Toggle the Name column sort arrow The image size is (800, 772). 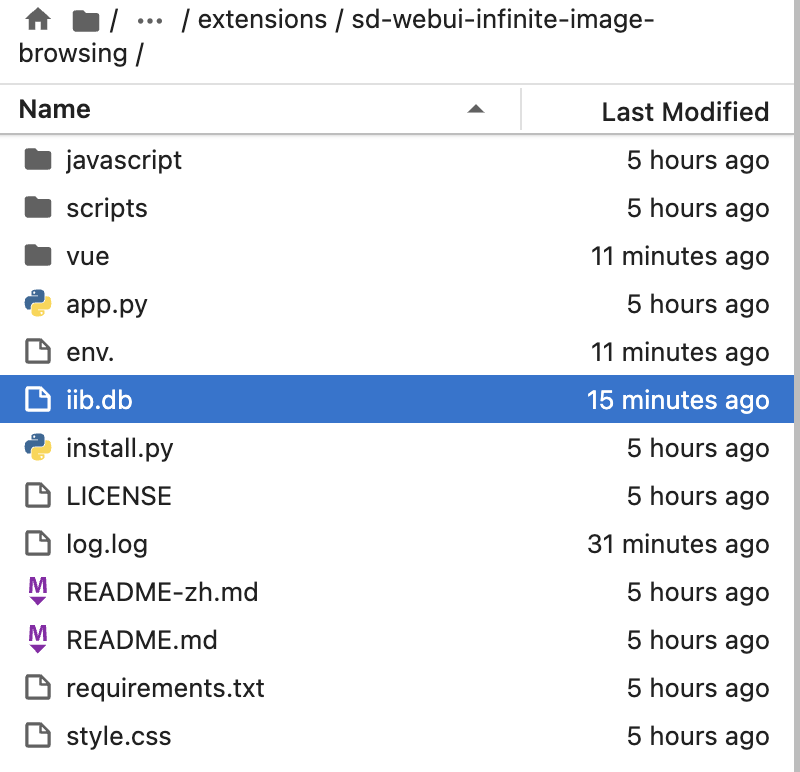coord(476,110)
